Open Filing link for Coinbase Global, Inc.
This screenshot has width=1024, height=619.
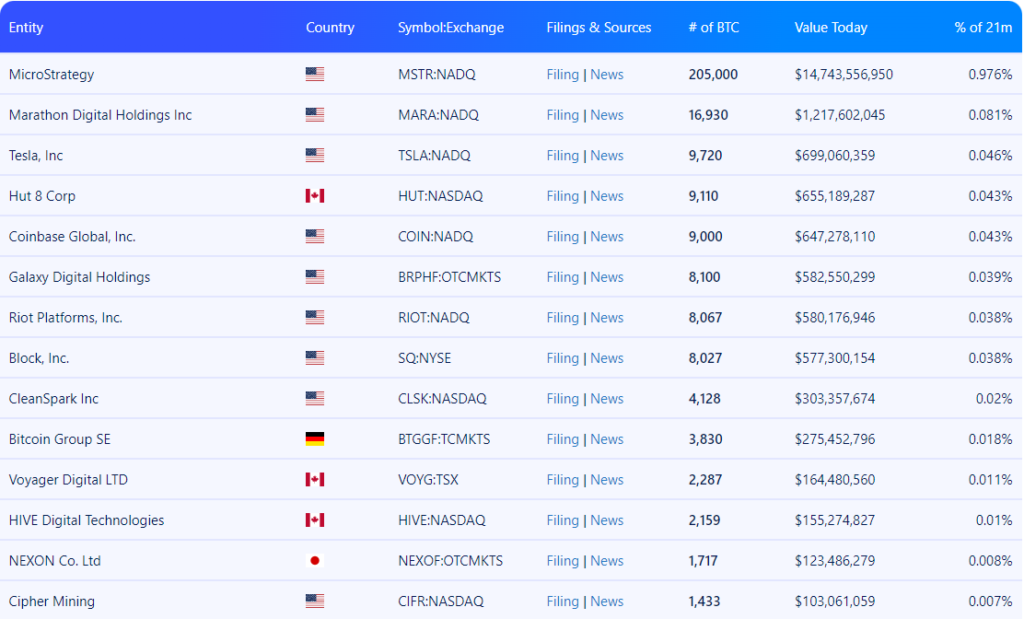coord(563,236)
